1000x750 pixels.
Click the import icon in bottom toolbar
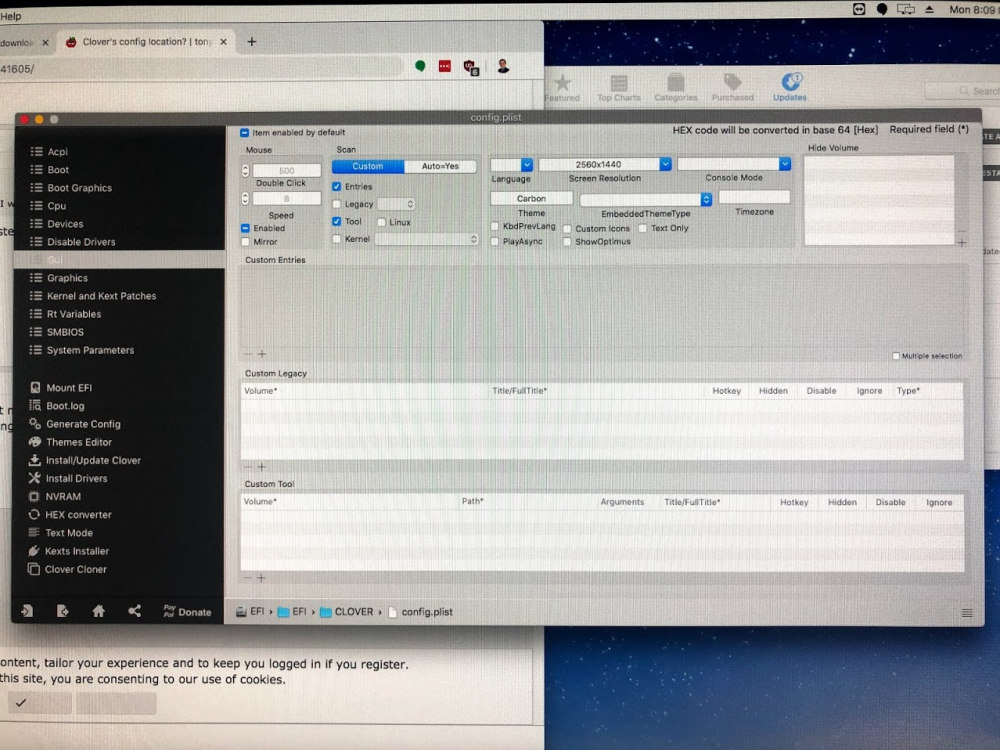tap(27, 611)
